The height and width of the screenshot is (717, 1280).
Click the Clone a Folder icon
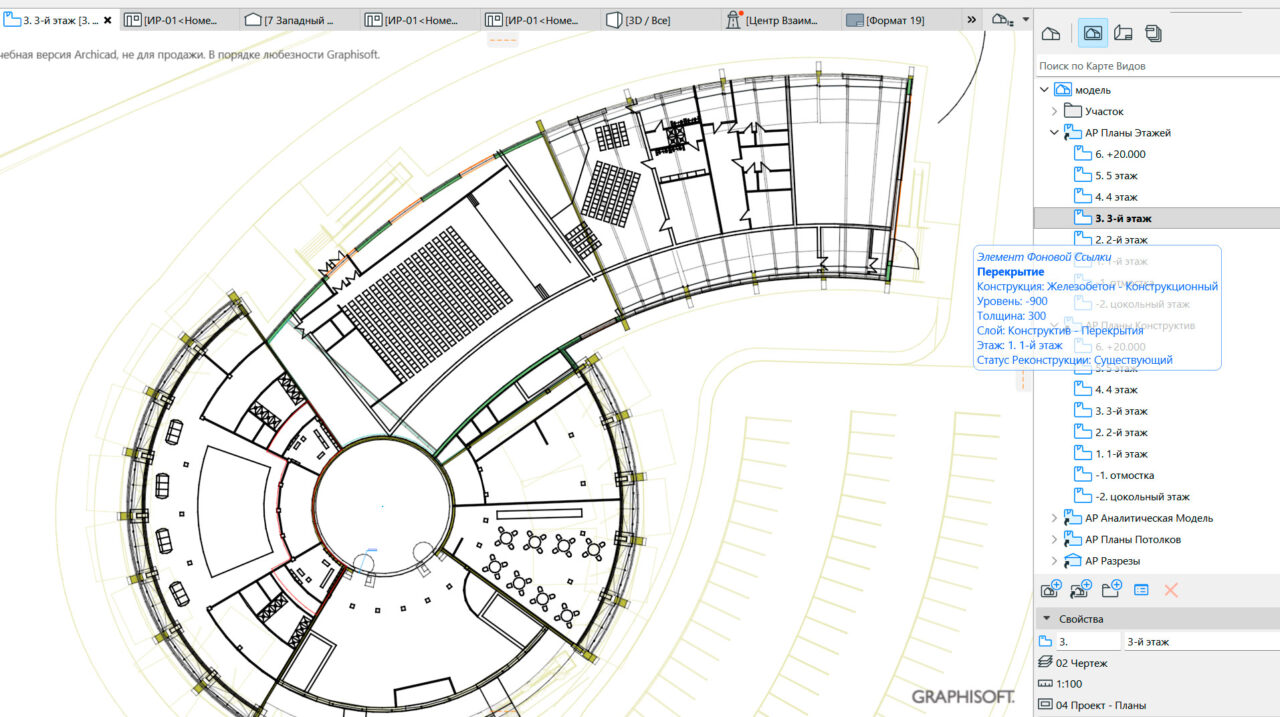click(x=1080, y=590)
